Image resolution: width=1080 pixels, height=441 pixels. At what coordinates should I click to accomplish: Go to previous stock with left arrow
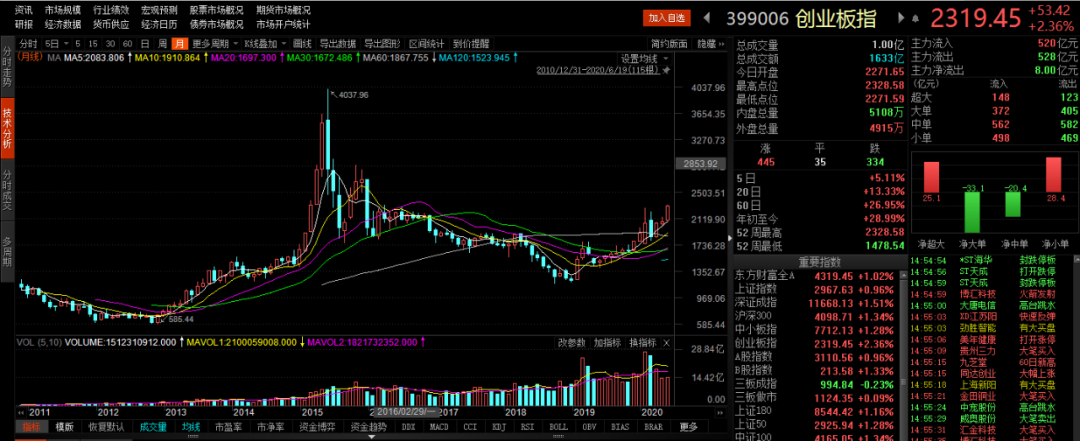pos(708,19)
